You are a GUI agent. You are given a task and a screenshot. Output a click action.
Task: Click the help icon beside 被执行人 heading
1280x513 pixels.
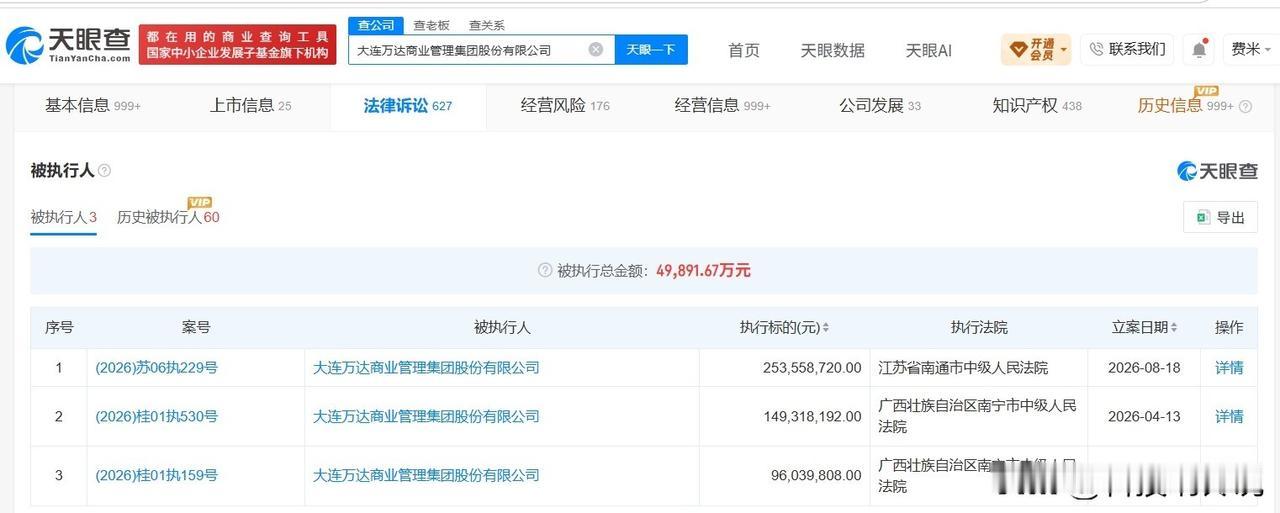105,171
